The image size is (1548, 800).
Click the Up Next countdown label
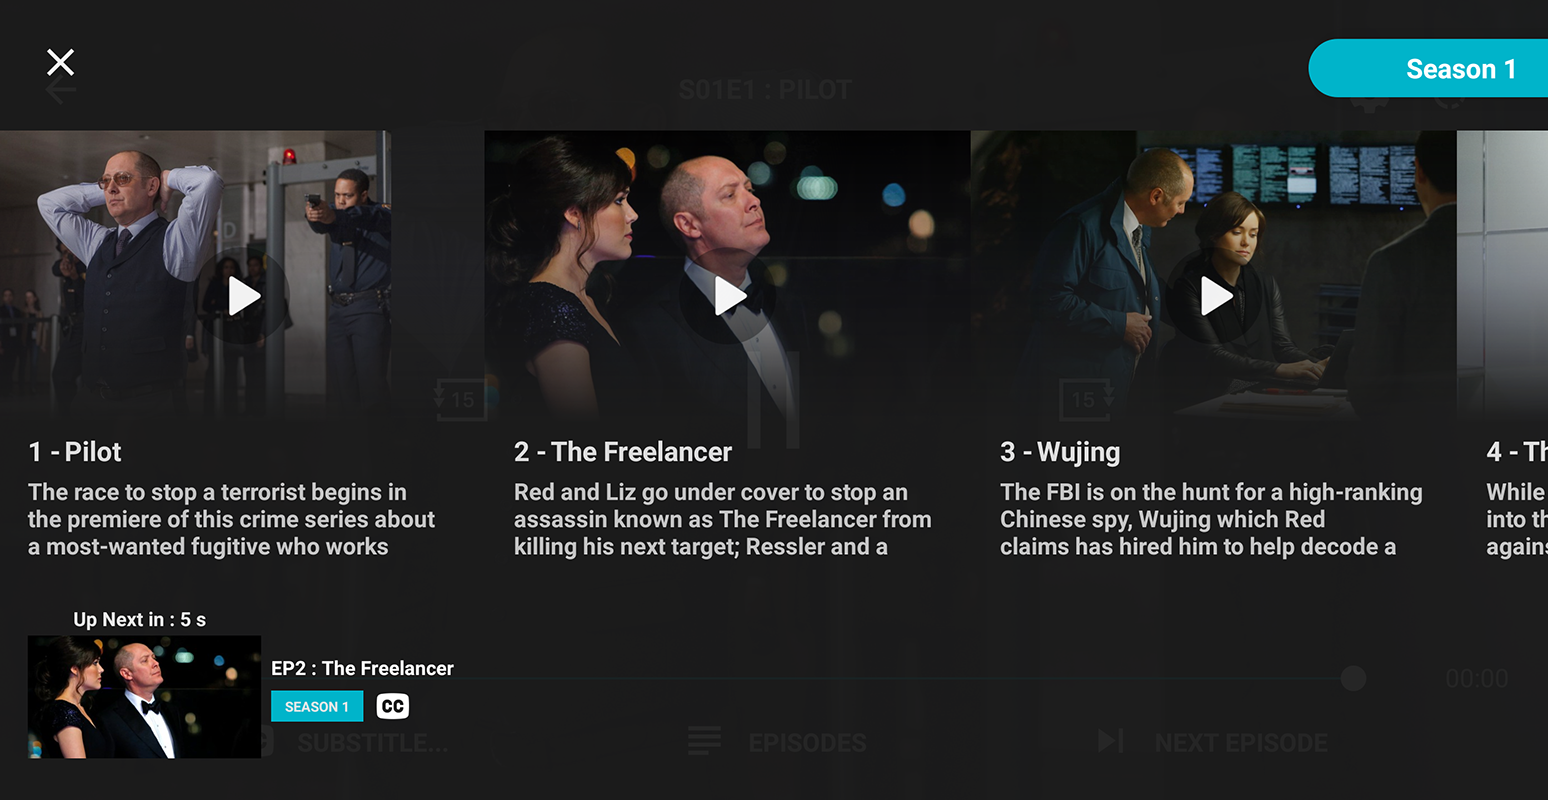click(140, 619)
